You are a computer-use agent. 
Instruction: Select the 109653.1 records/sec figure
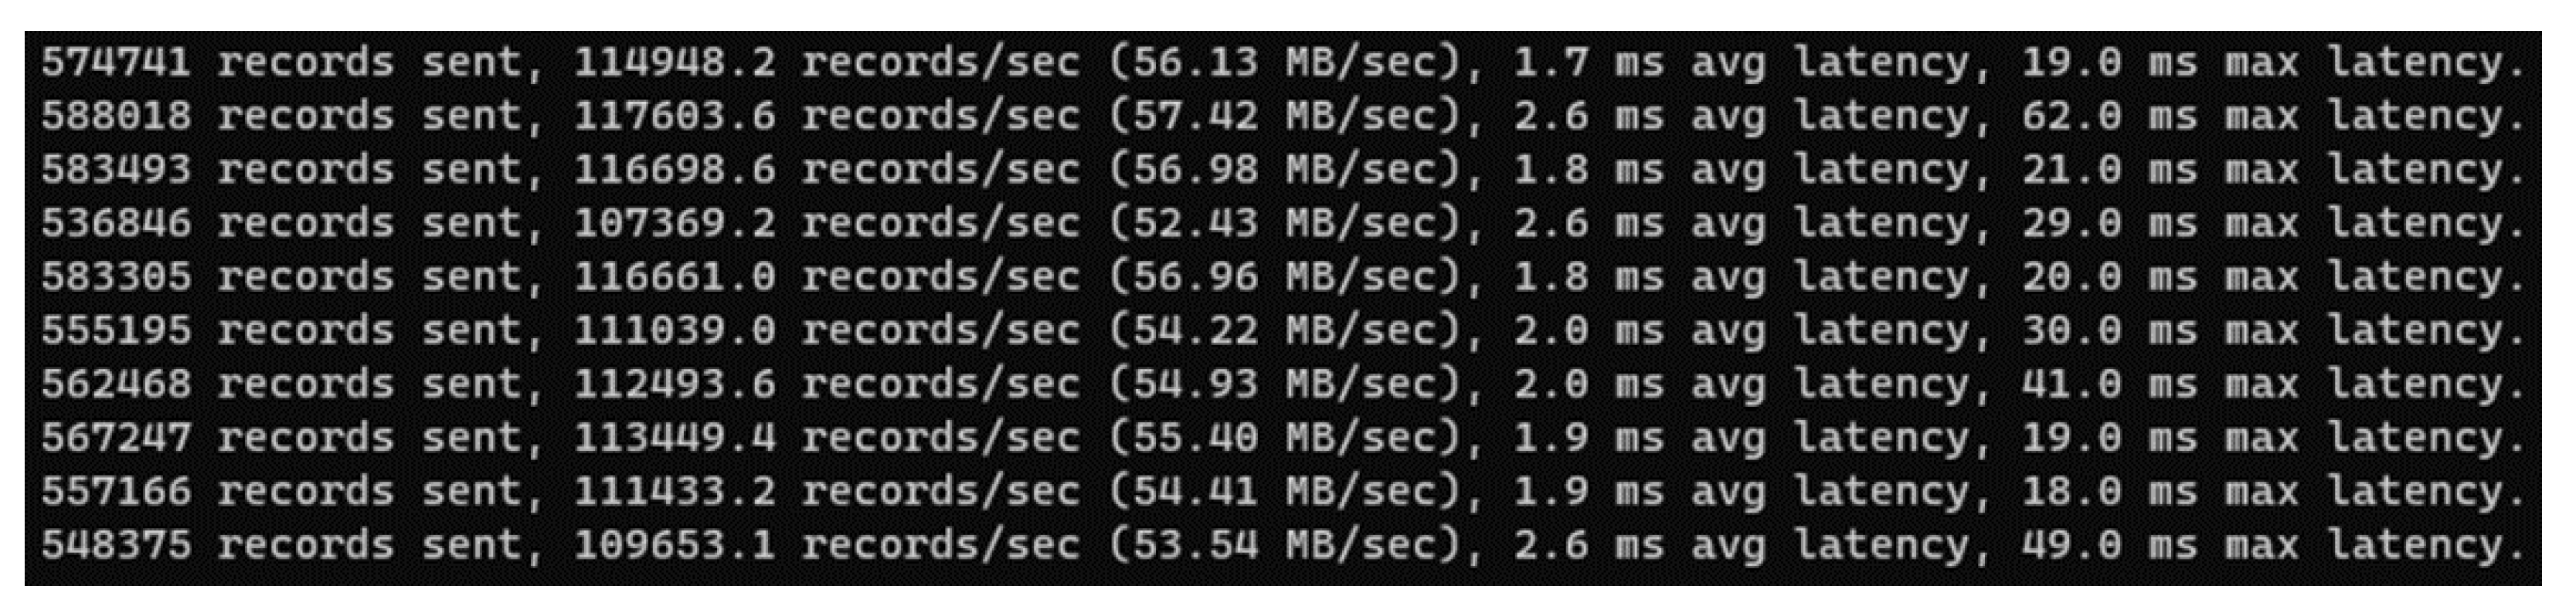pos(674,546)
